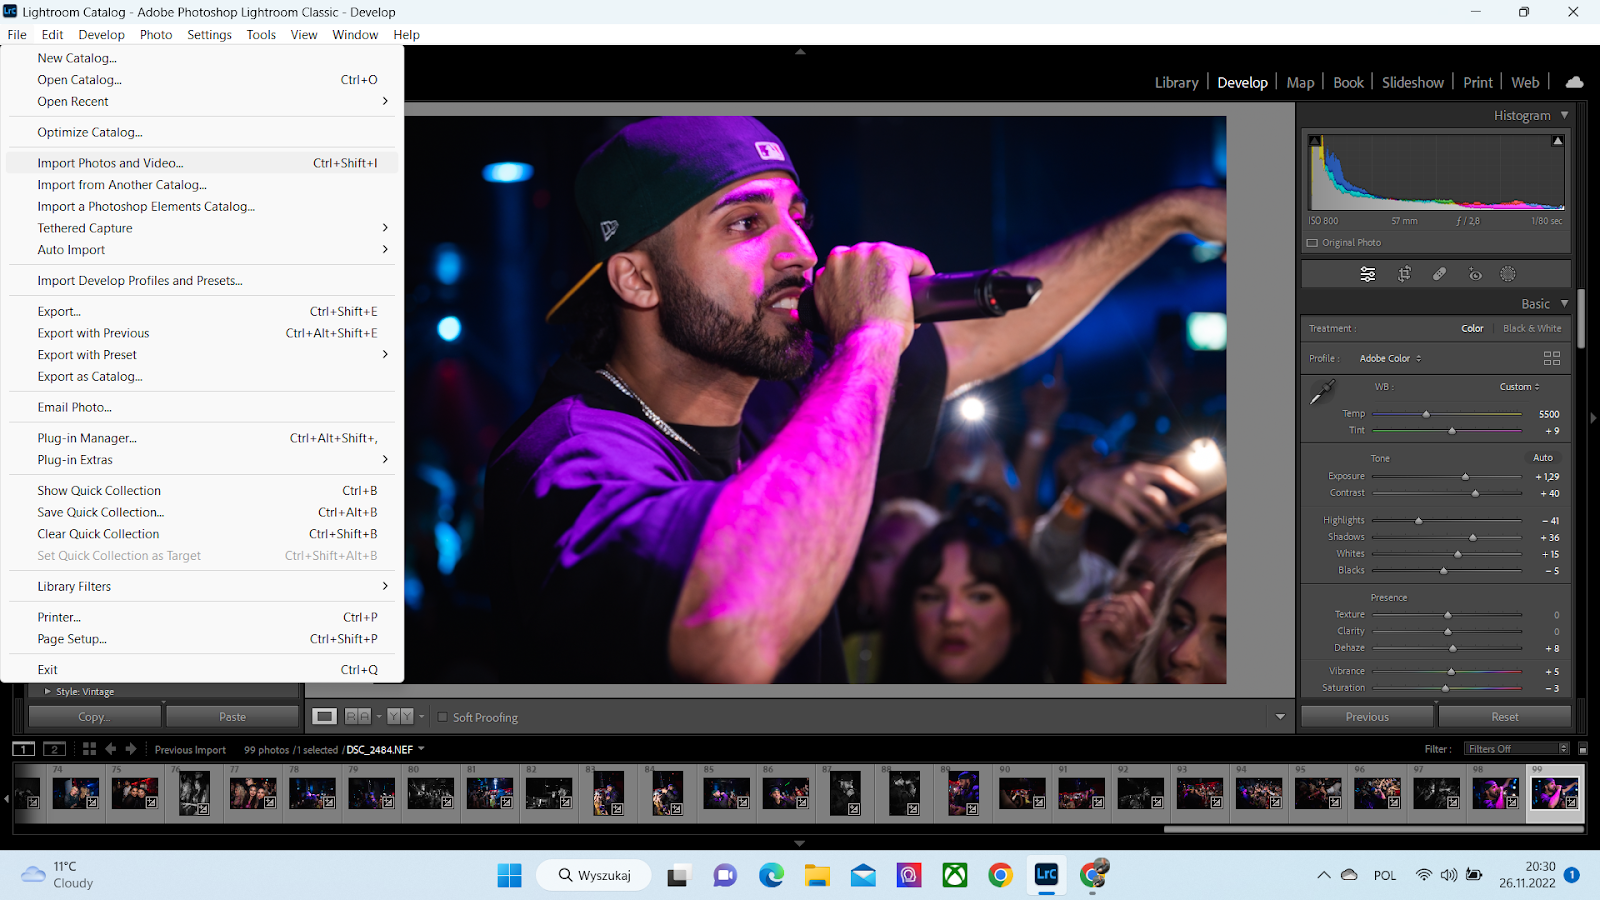The height and width of the screenshot is (900, 1600).
Task: Toggle the Original Photo checkbox
Action: pos(1312,242)
